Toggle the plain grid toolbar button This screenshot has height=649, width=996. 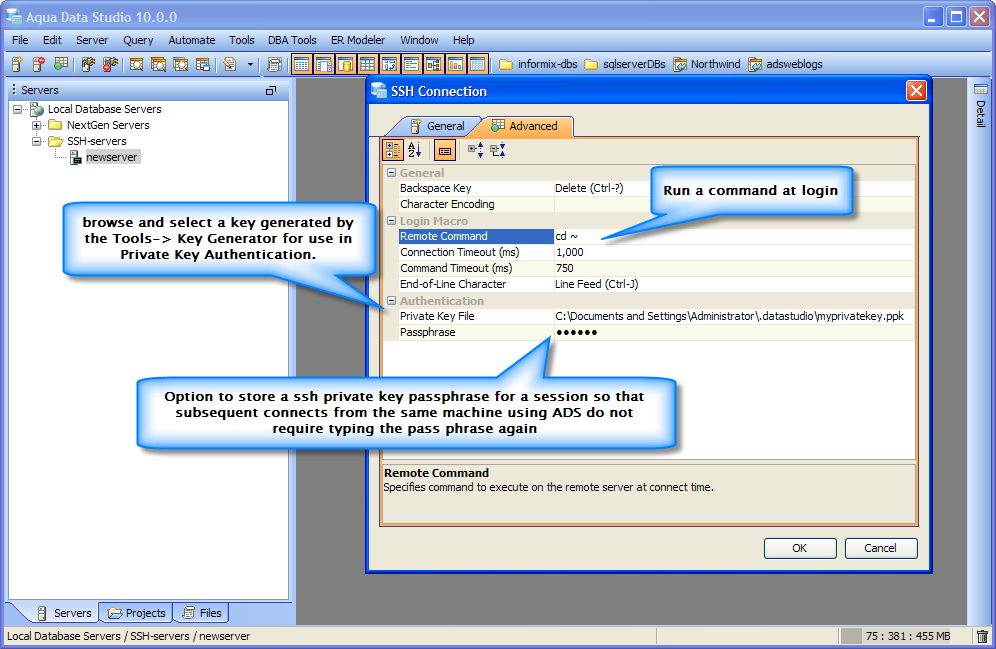[367, 64]
